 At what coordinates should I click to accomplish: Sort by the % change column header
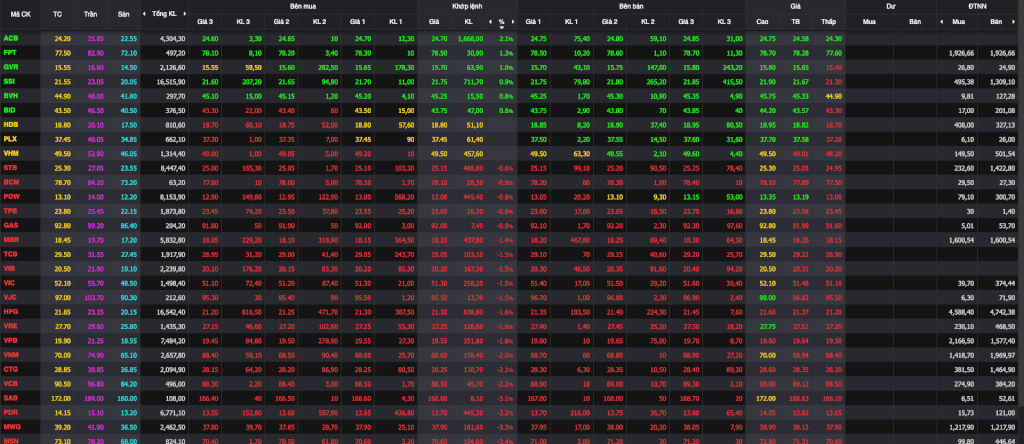coord(502,22)
